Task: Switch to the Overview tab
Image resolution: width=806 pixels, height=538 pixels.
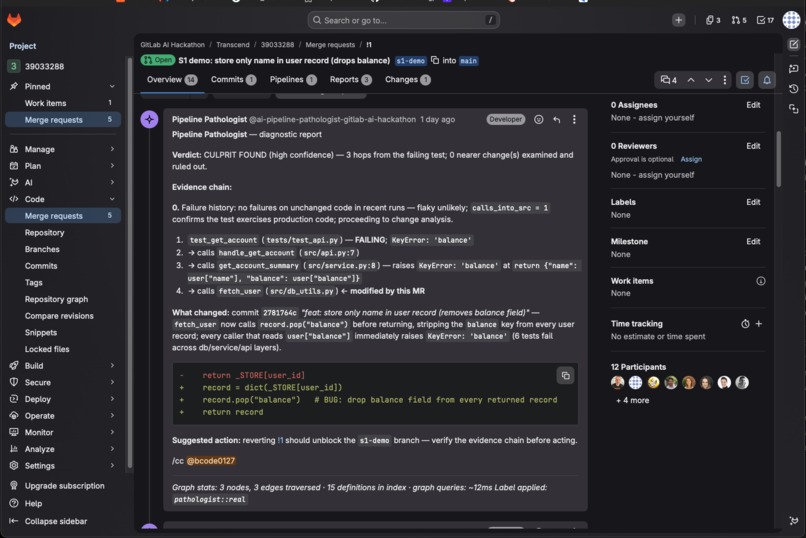Action: click(172, 80)
